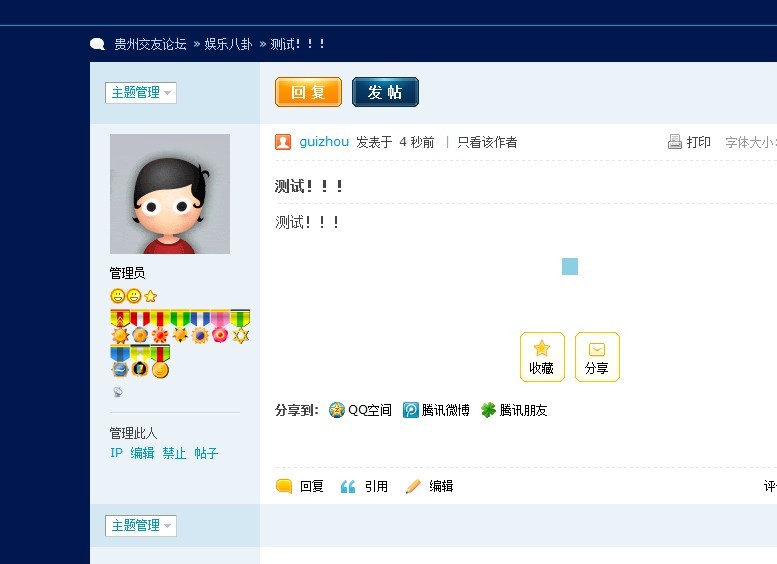Expand the bottom 主题管理 dropdown
The image size is (777, 564).
coord(141,526)
